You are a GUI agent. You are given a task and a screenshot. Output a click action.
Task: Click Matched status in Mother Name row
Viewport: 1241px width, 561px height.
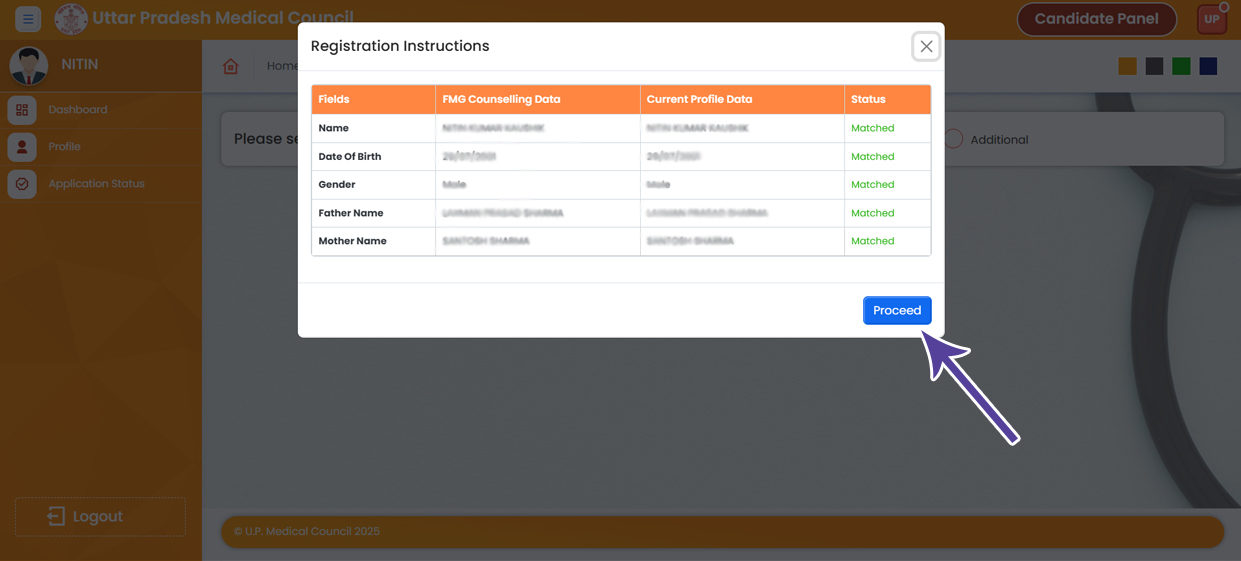tap(872, 241)
